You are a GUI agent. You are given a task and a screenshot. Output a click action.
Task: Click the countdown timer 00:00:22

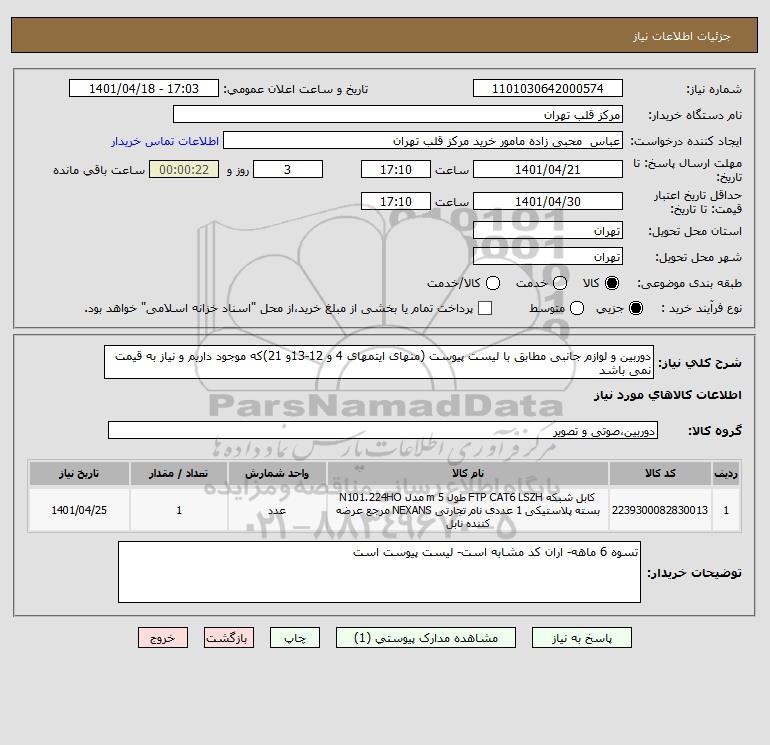[x=184, y=169]
